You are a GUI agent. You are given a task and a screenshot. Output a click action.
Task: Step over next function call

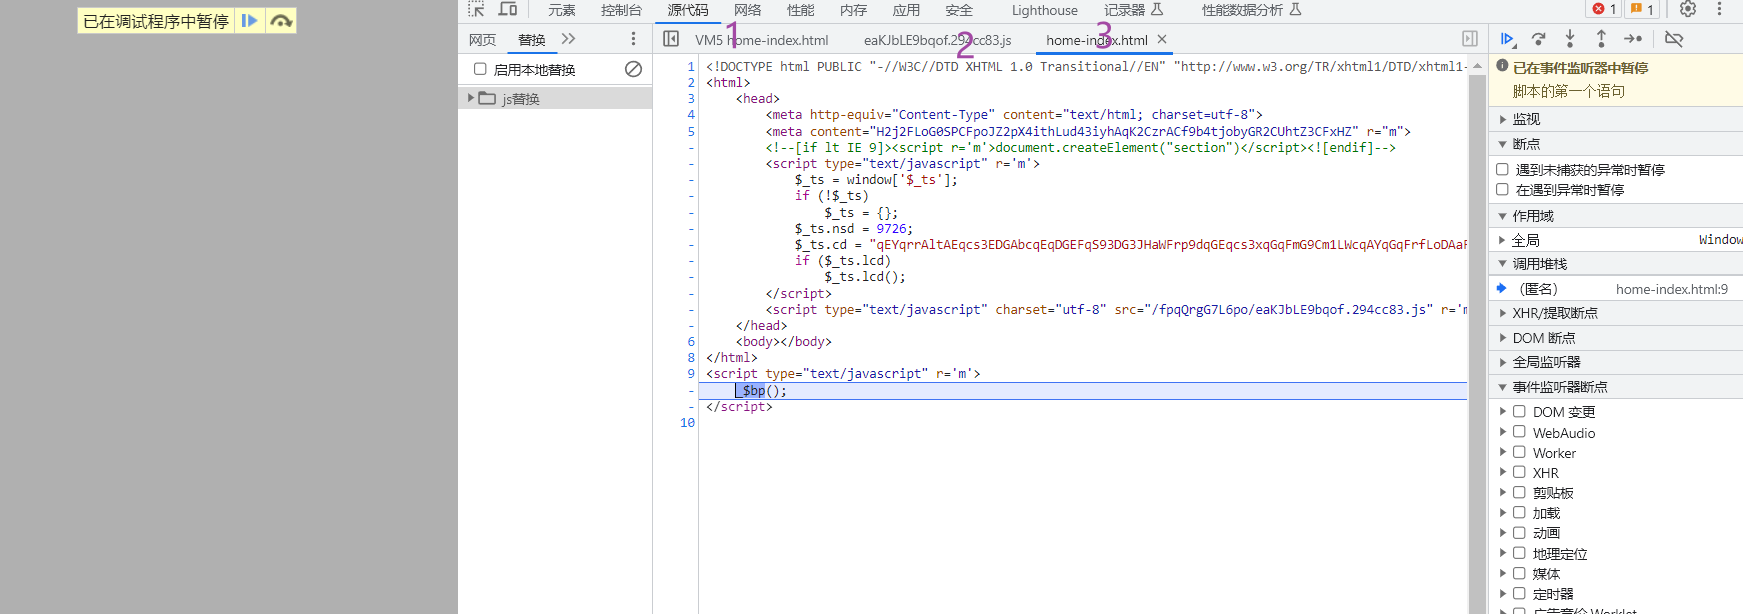point(1539,39)
